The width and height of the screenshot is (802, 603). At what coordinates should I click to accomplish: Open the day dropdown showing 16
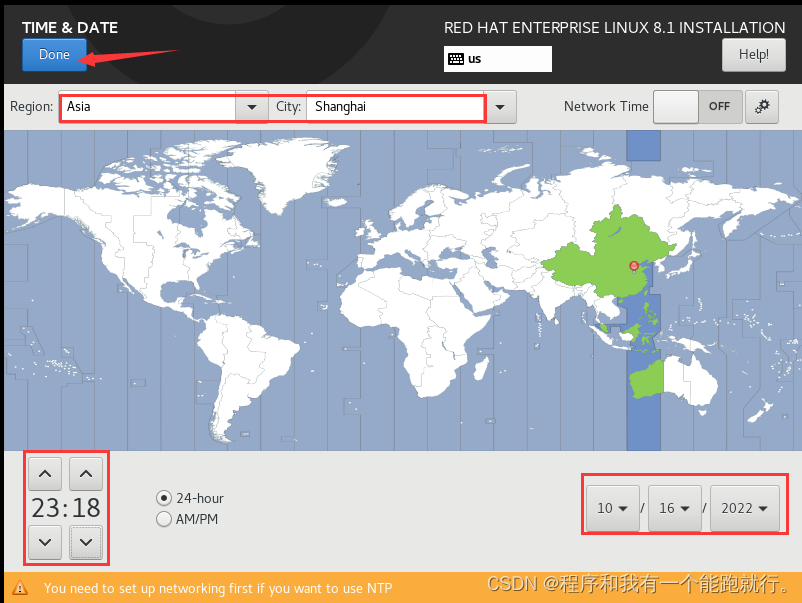coord(675,508)
